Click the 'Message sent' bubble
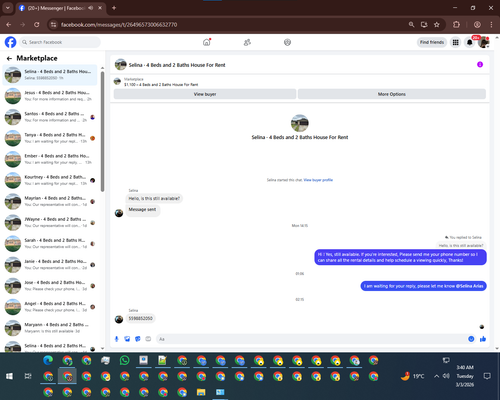The height and width of the screenshot is (400, 500). pos(142,210)
